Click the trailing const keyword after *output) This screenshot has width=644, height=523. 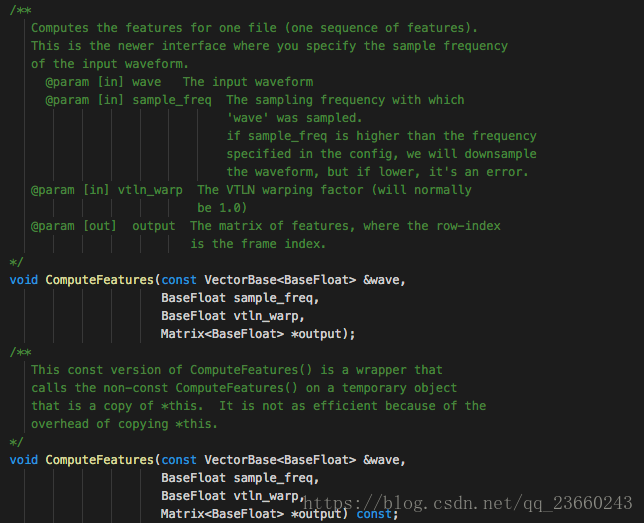(374, 514)
